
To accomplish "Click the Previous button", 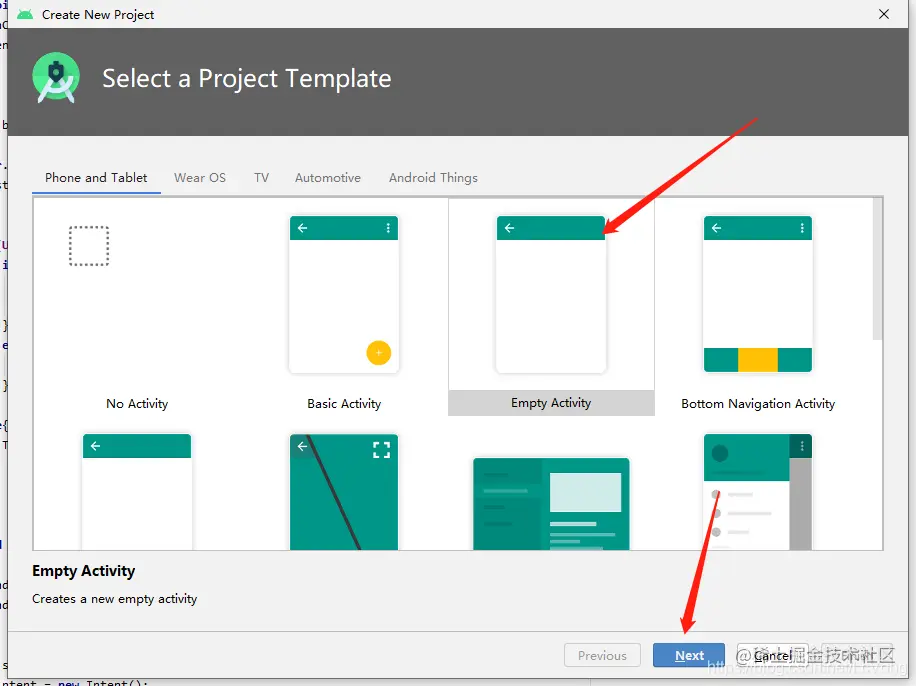I will tap(602, 656).
